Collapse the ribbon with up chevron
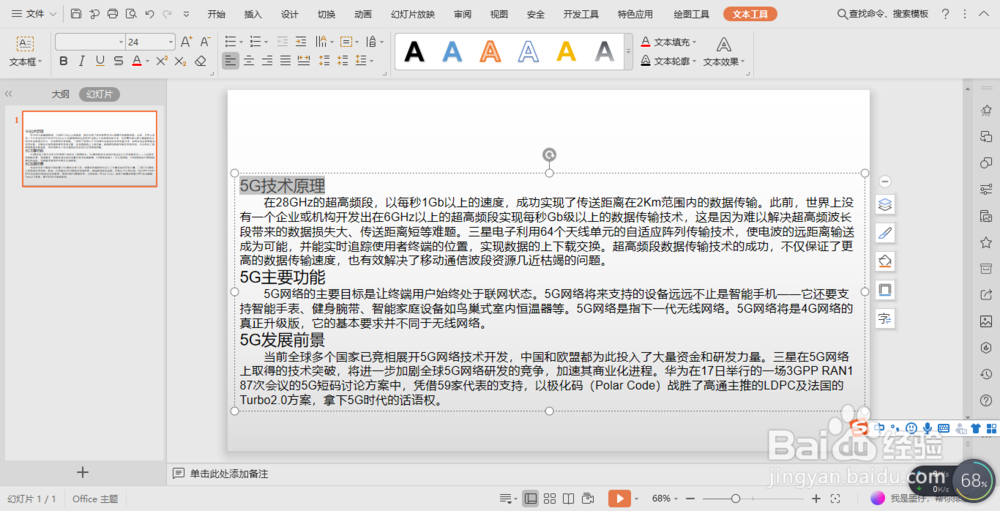 (x=983, y=14)
